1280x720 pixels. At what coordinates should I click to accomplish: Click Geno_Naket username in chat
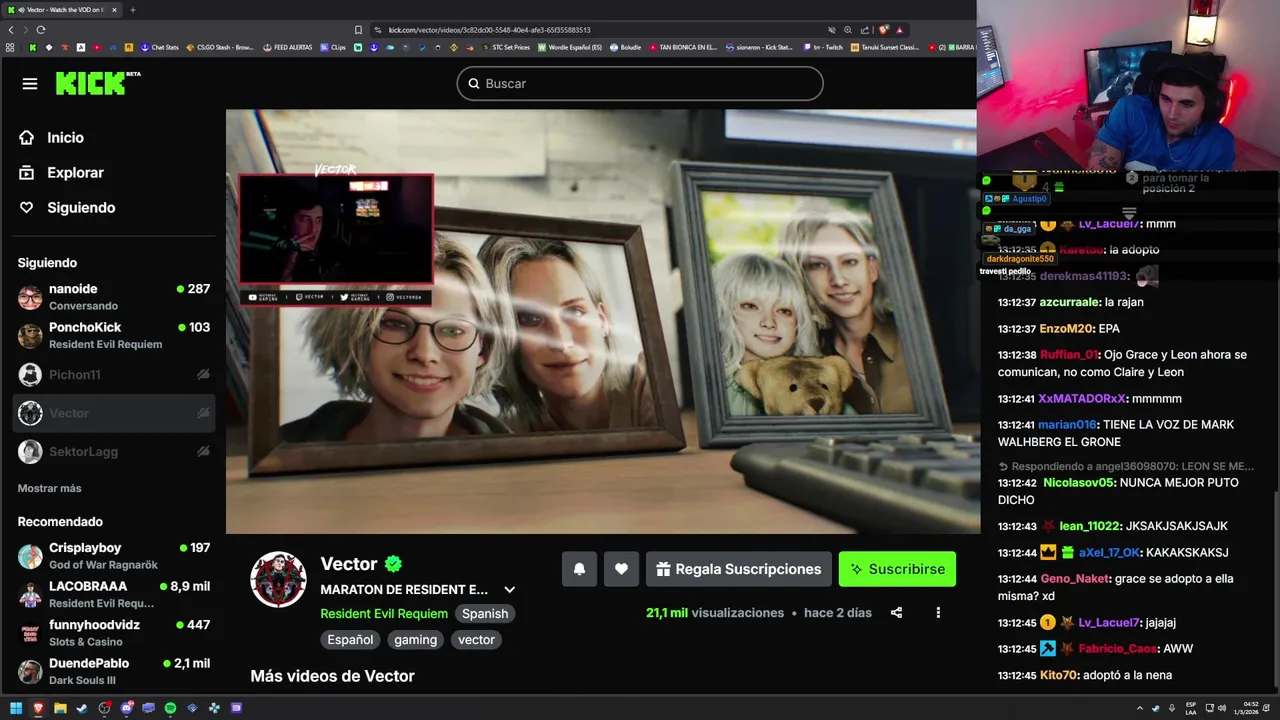[x=1072, y=579]
